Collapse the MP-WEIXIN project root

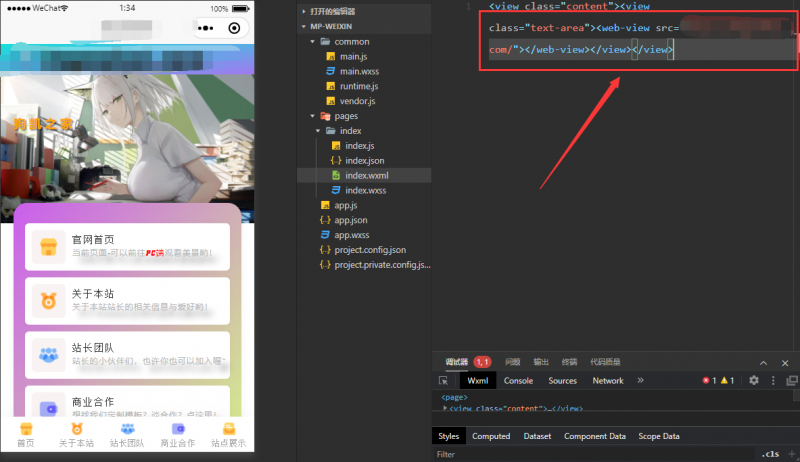pyautogui.click(x=305, y=27)
